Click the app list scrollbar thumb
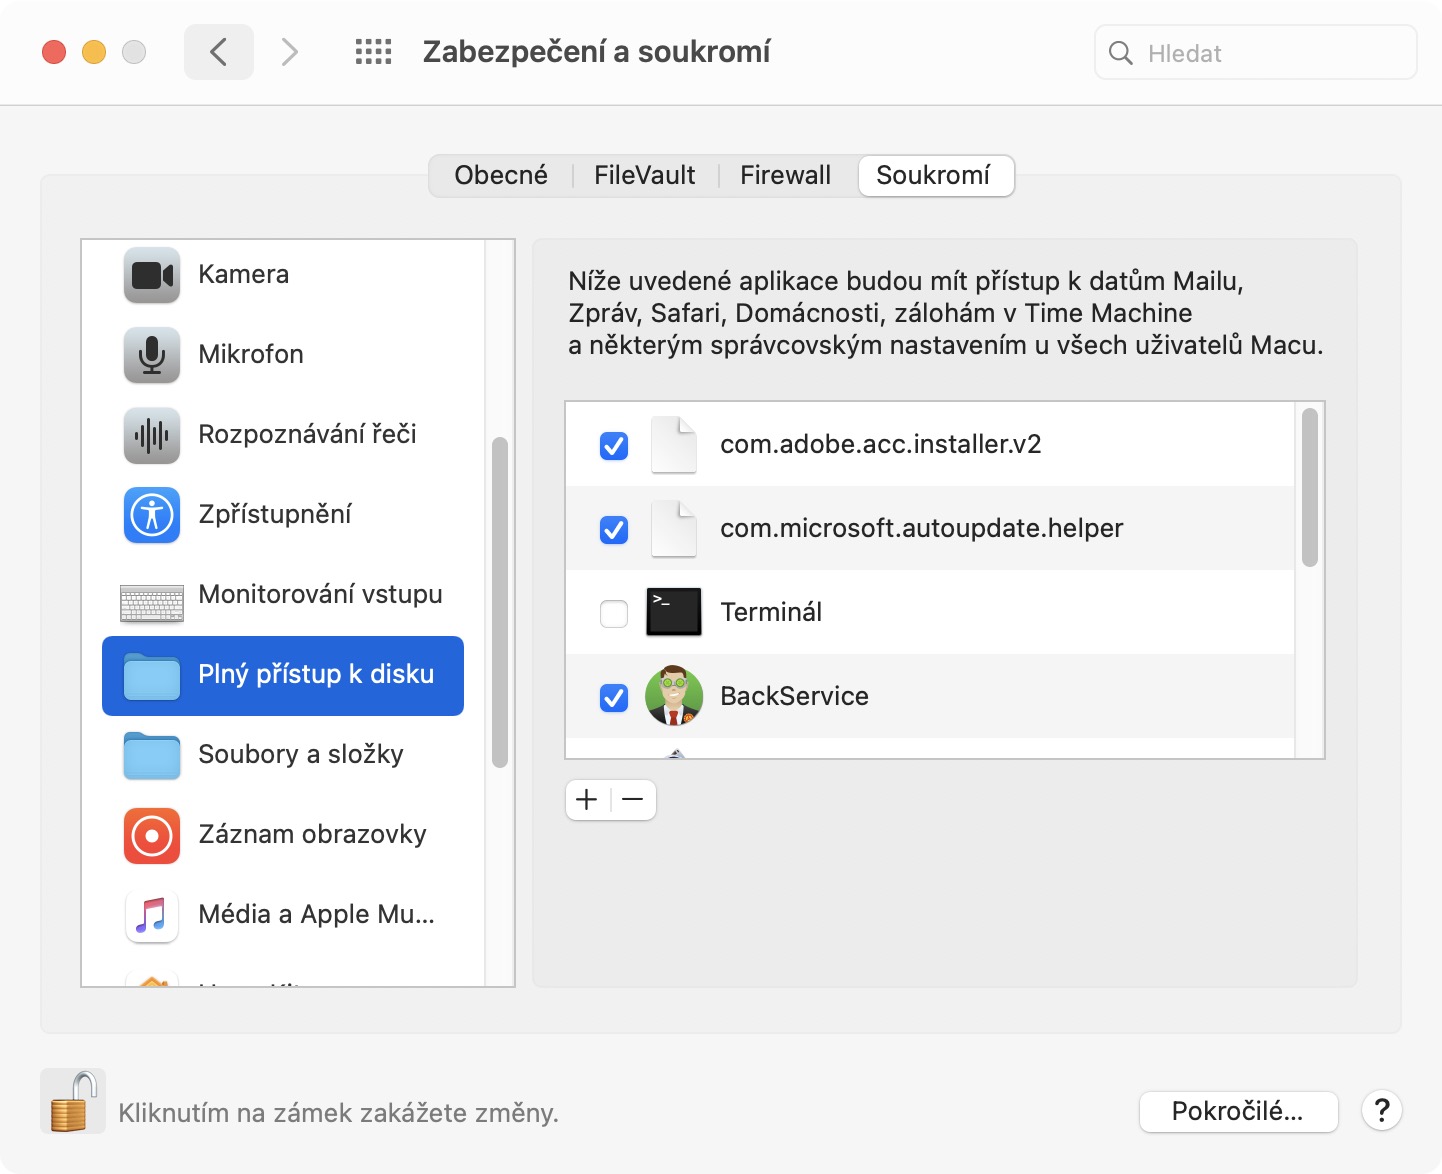 click(x=1310, y=487)
